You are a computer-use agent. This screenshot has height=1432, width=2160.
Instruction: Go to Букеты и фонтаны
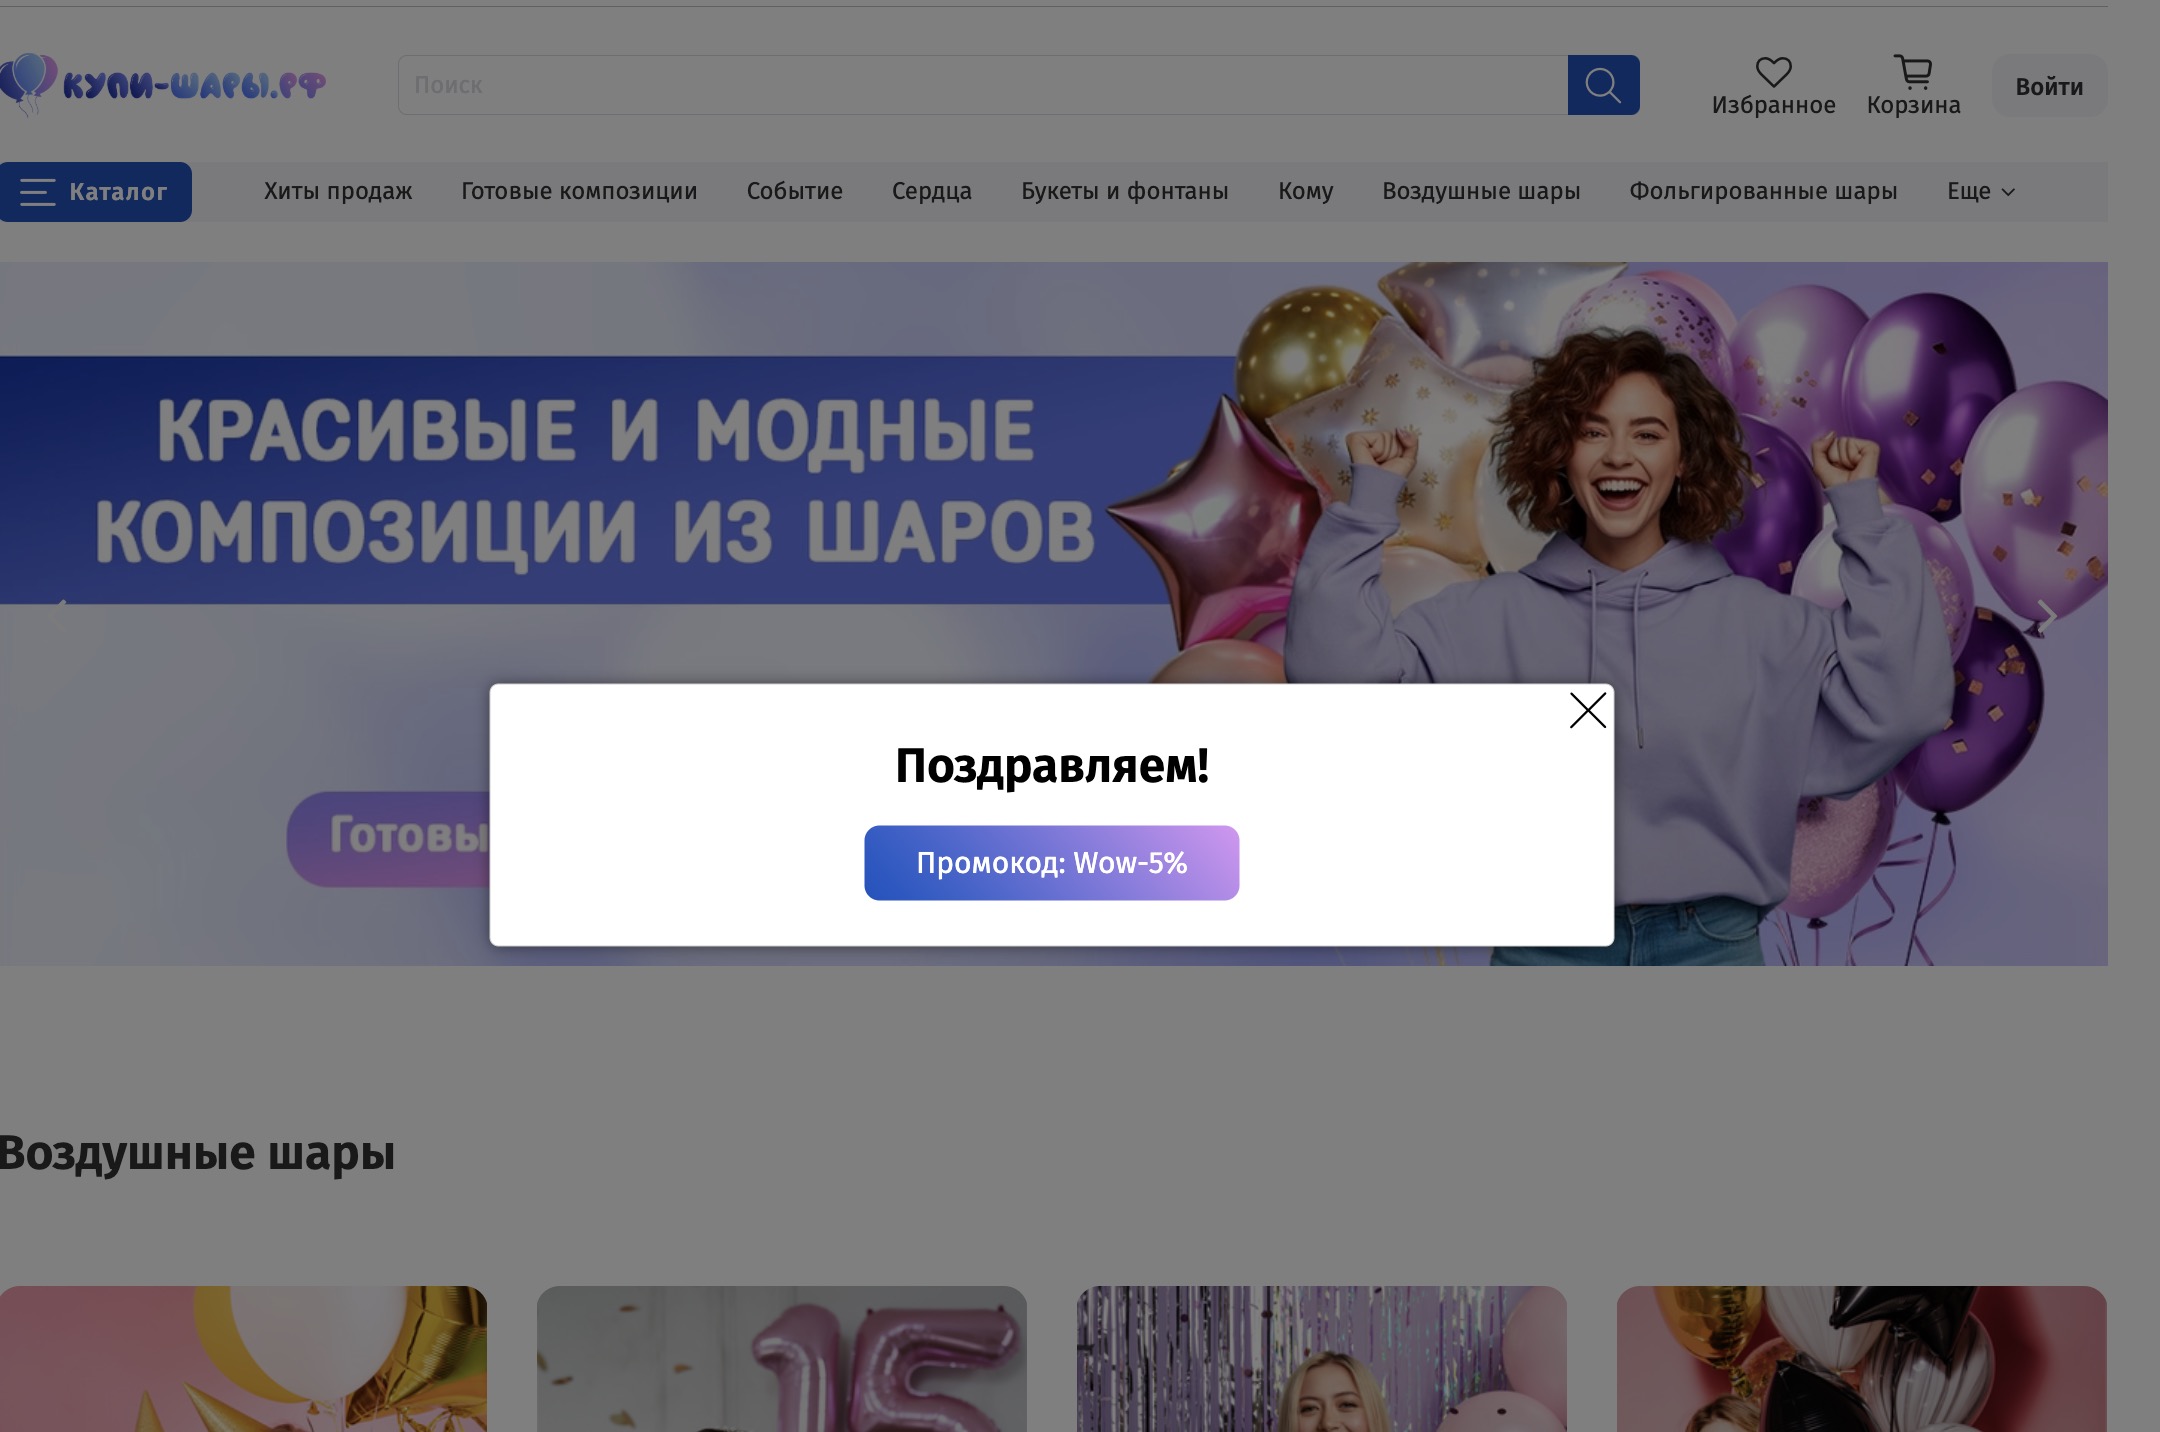(1124, 192)
